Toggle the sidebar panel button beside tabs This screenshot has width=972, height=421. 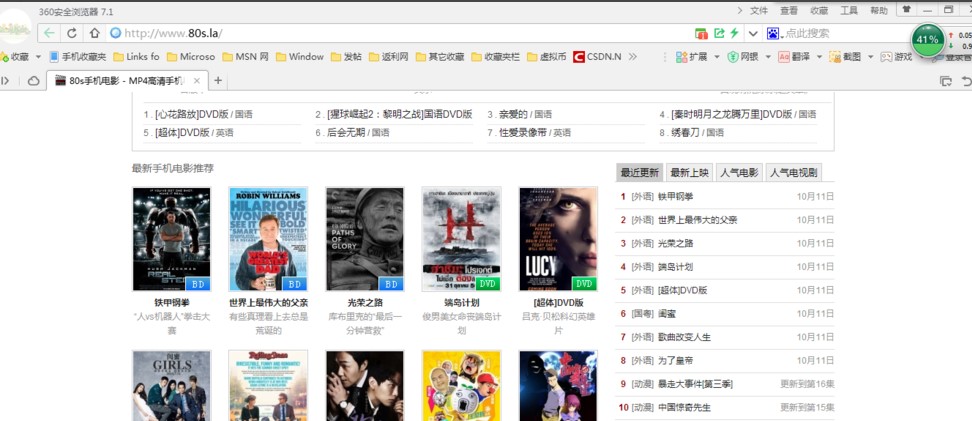point(6,81)
